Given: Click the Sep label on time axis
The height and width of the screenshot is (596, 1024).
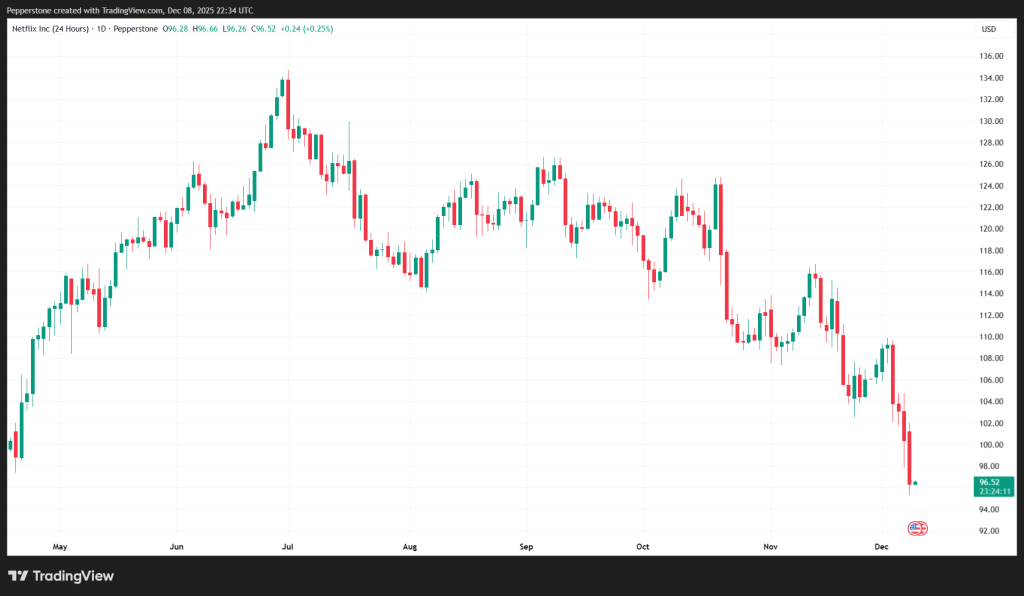Looking at the screenshot, I should tap(527, 547).
